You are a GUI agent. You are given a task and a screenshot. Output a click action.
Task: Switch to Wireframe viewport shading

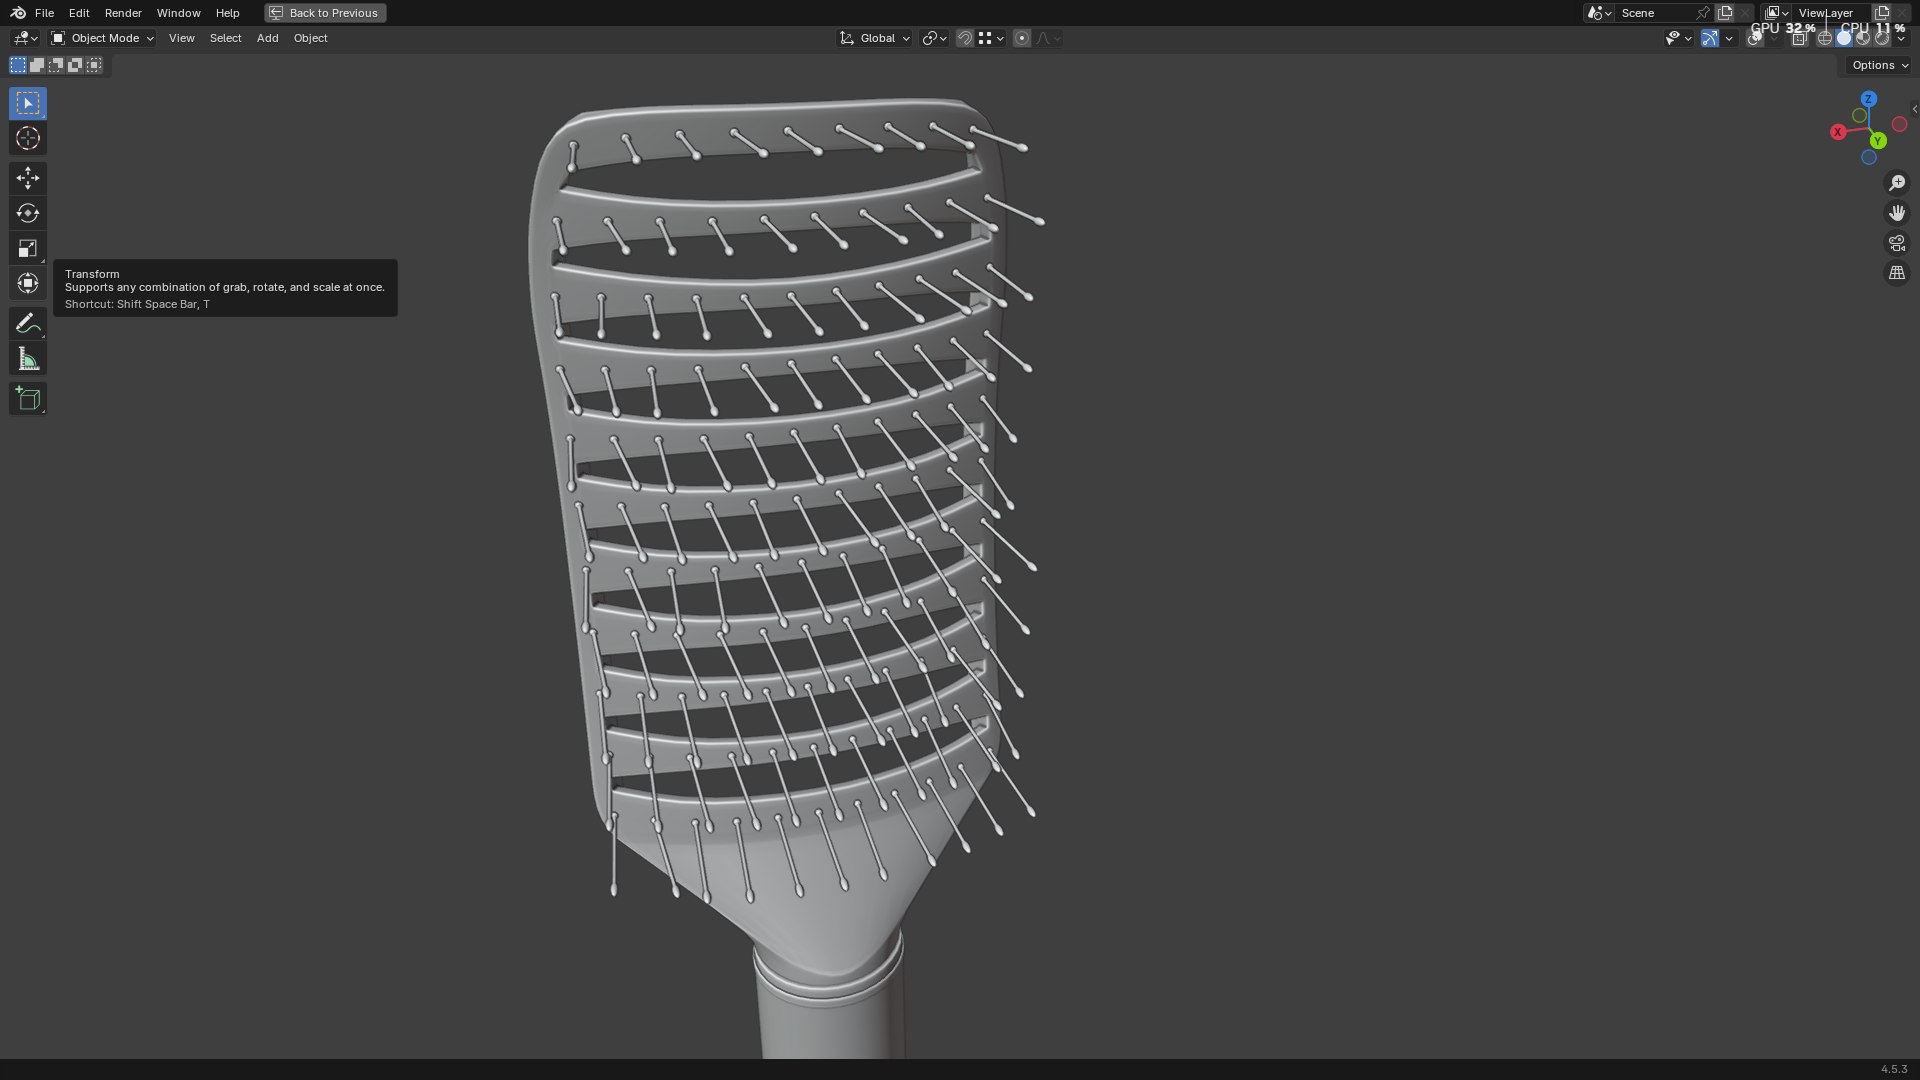(1825, 38)
